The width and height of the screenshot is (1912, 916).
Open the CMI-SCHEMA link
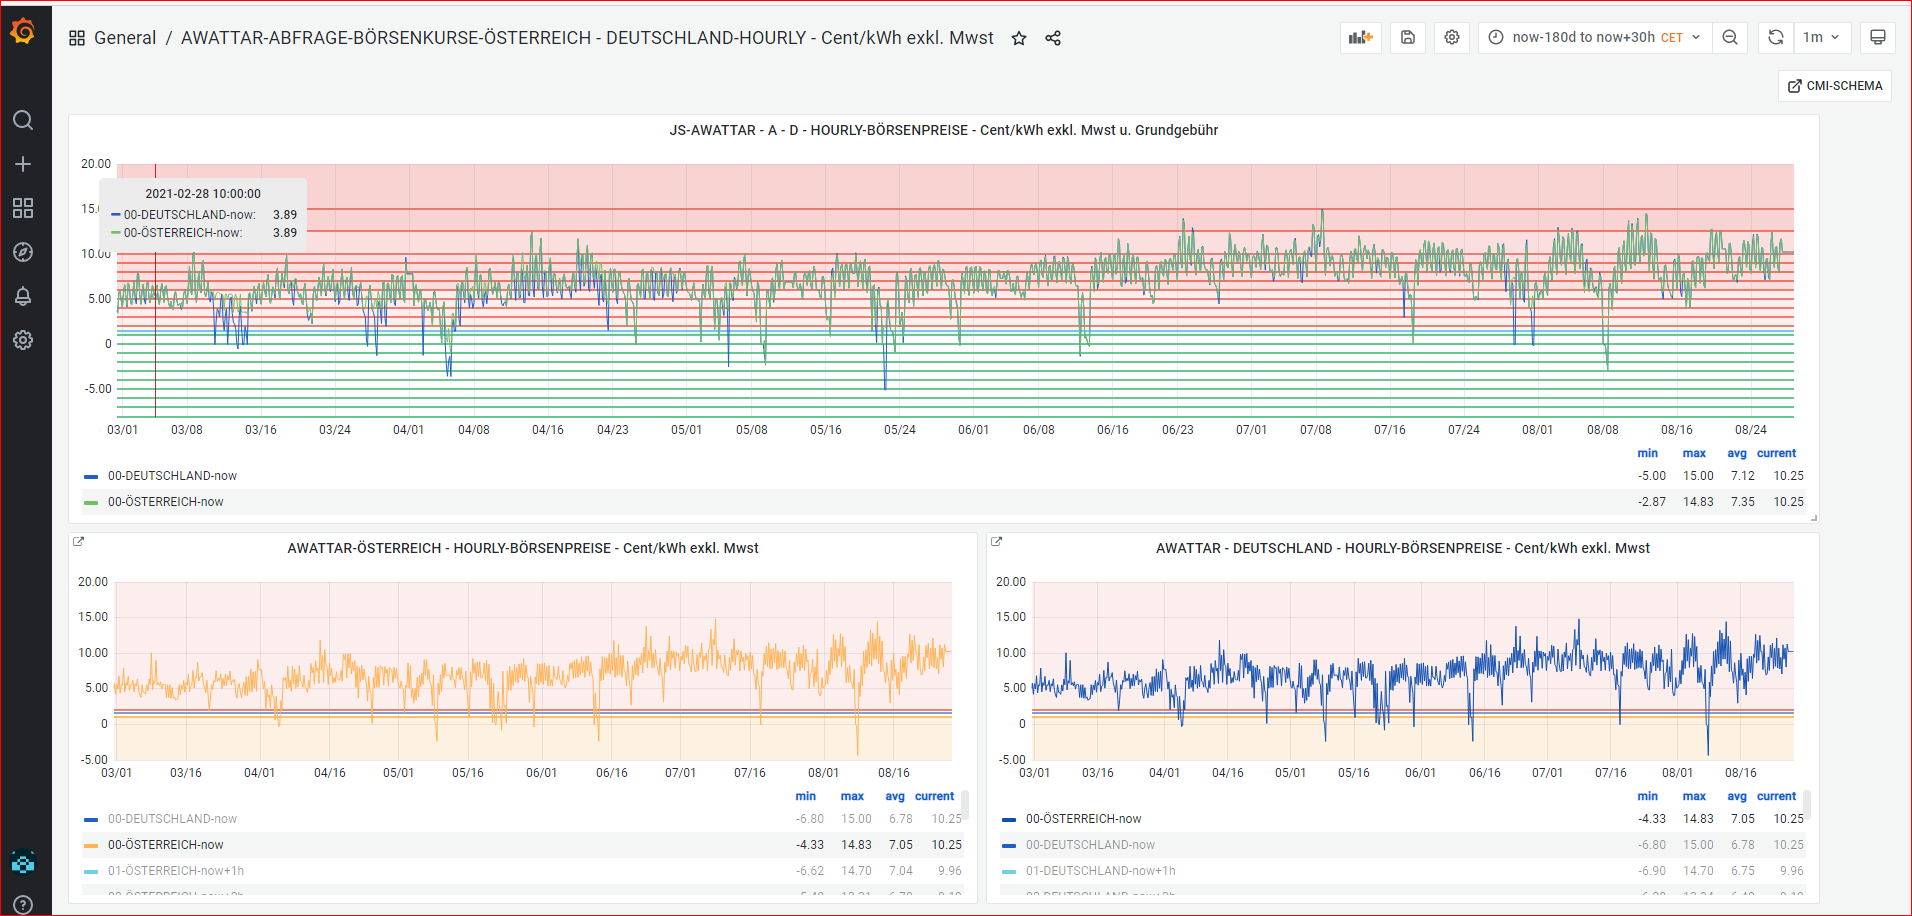click(x=1835, y=86)
